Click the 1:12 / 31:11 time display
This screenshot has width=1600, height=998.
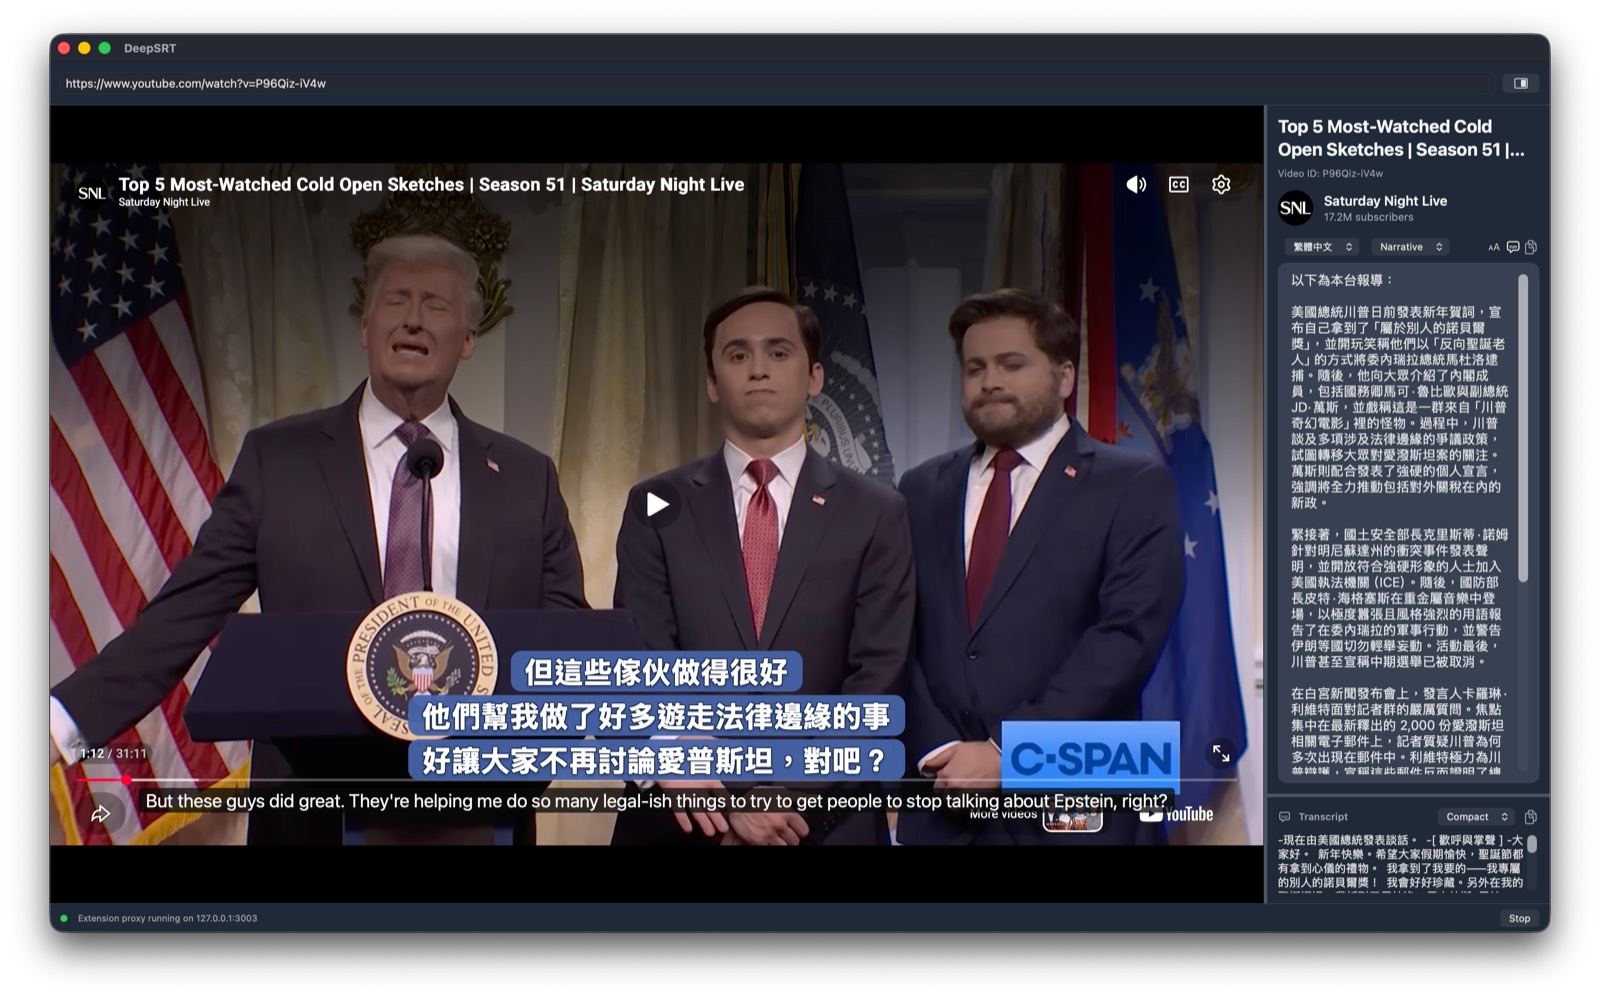(113, 753)
